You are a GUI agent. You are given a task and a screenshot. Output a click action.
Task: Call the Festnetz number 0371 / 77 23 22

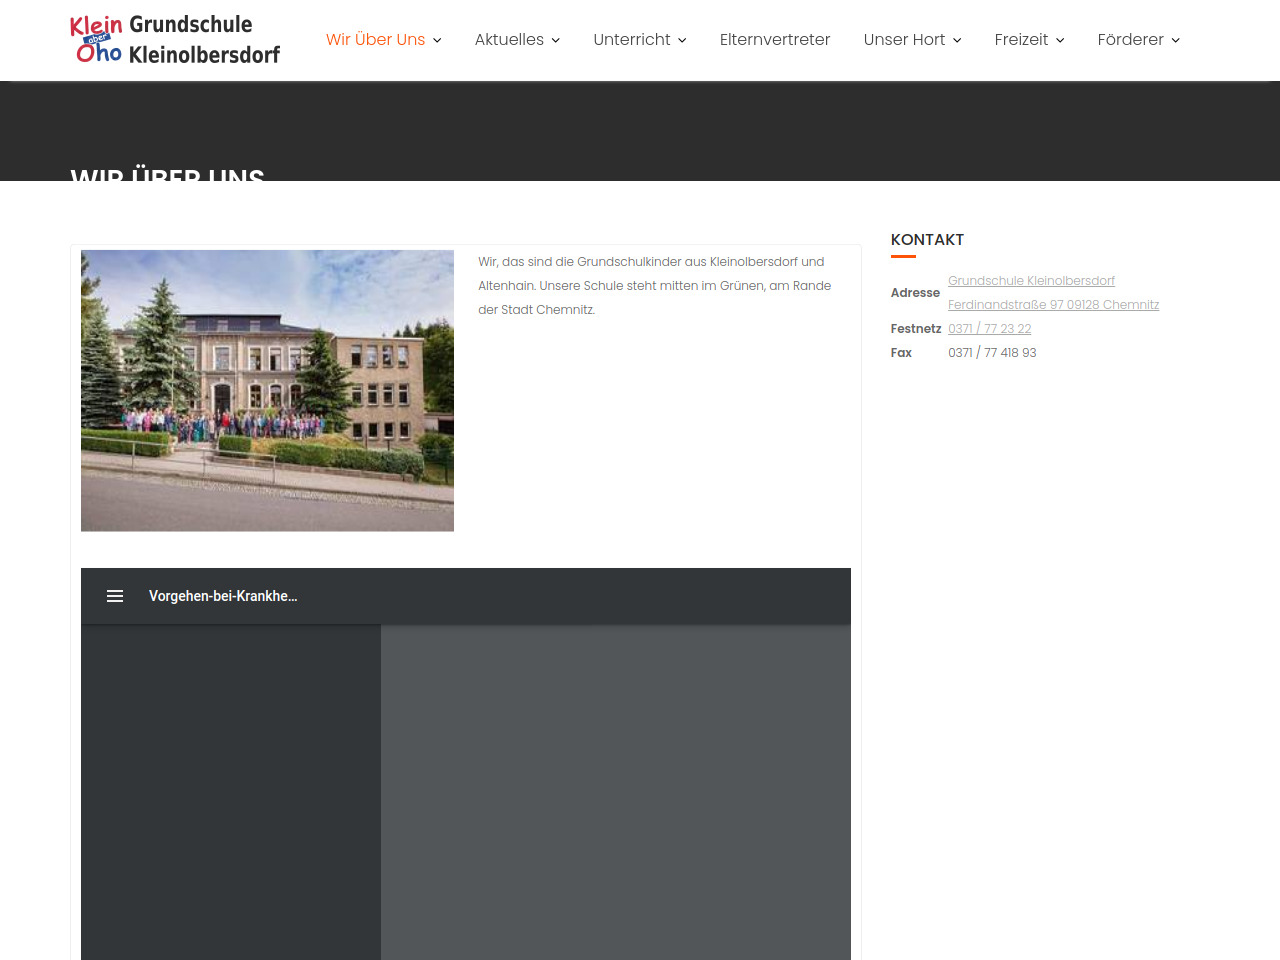[x=989, y=329]
